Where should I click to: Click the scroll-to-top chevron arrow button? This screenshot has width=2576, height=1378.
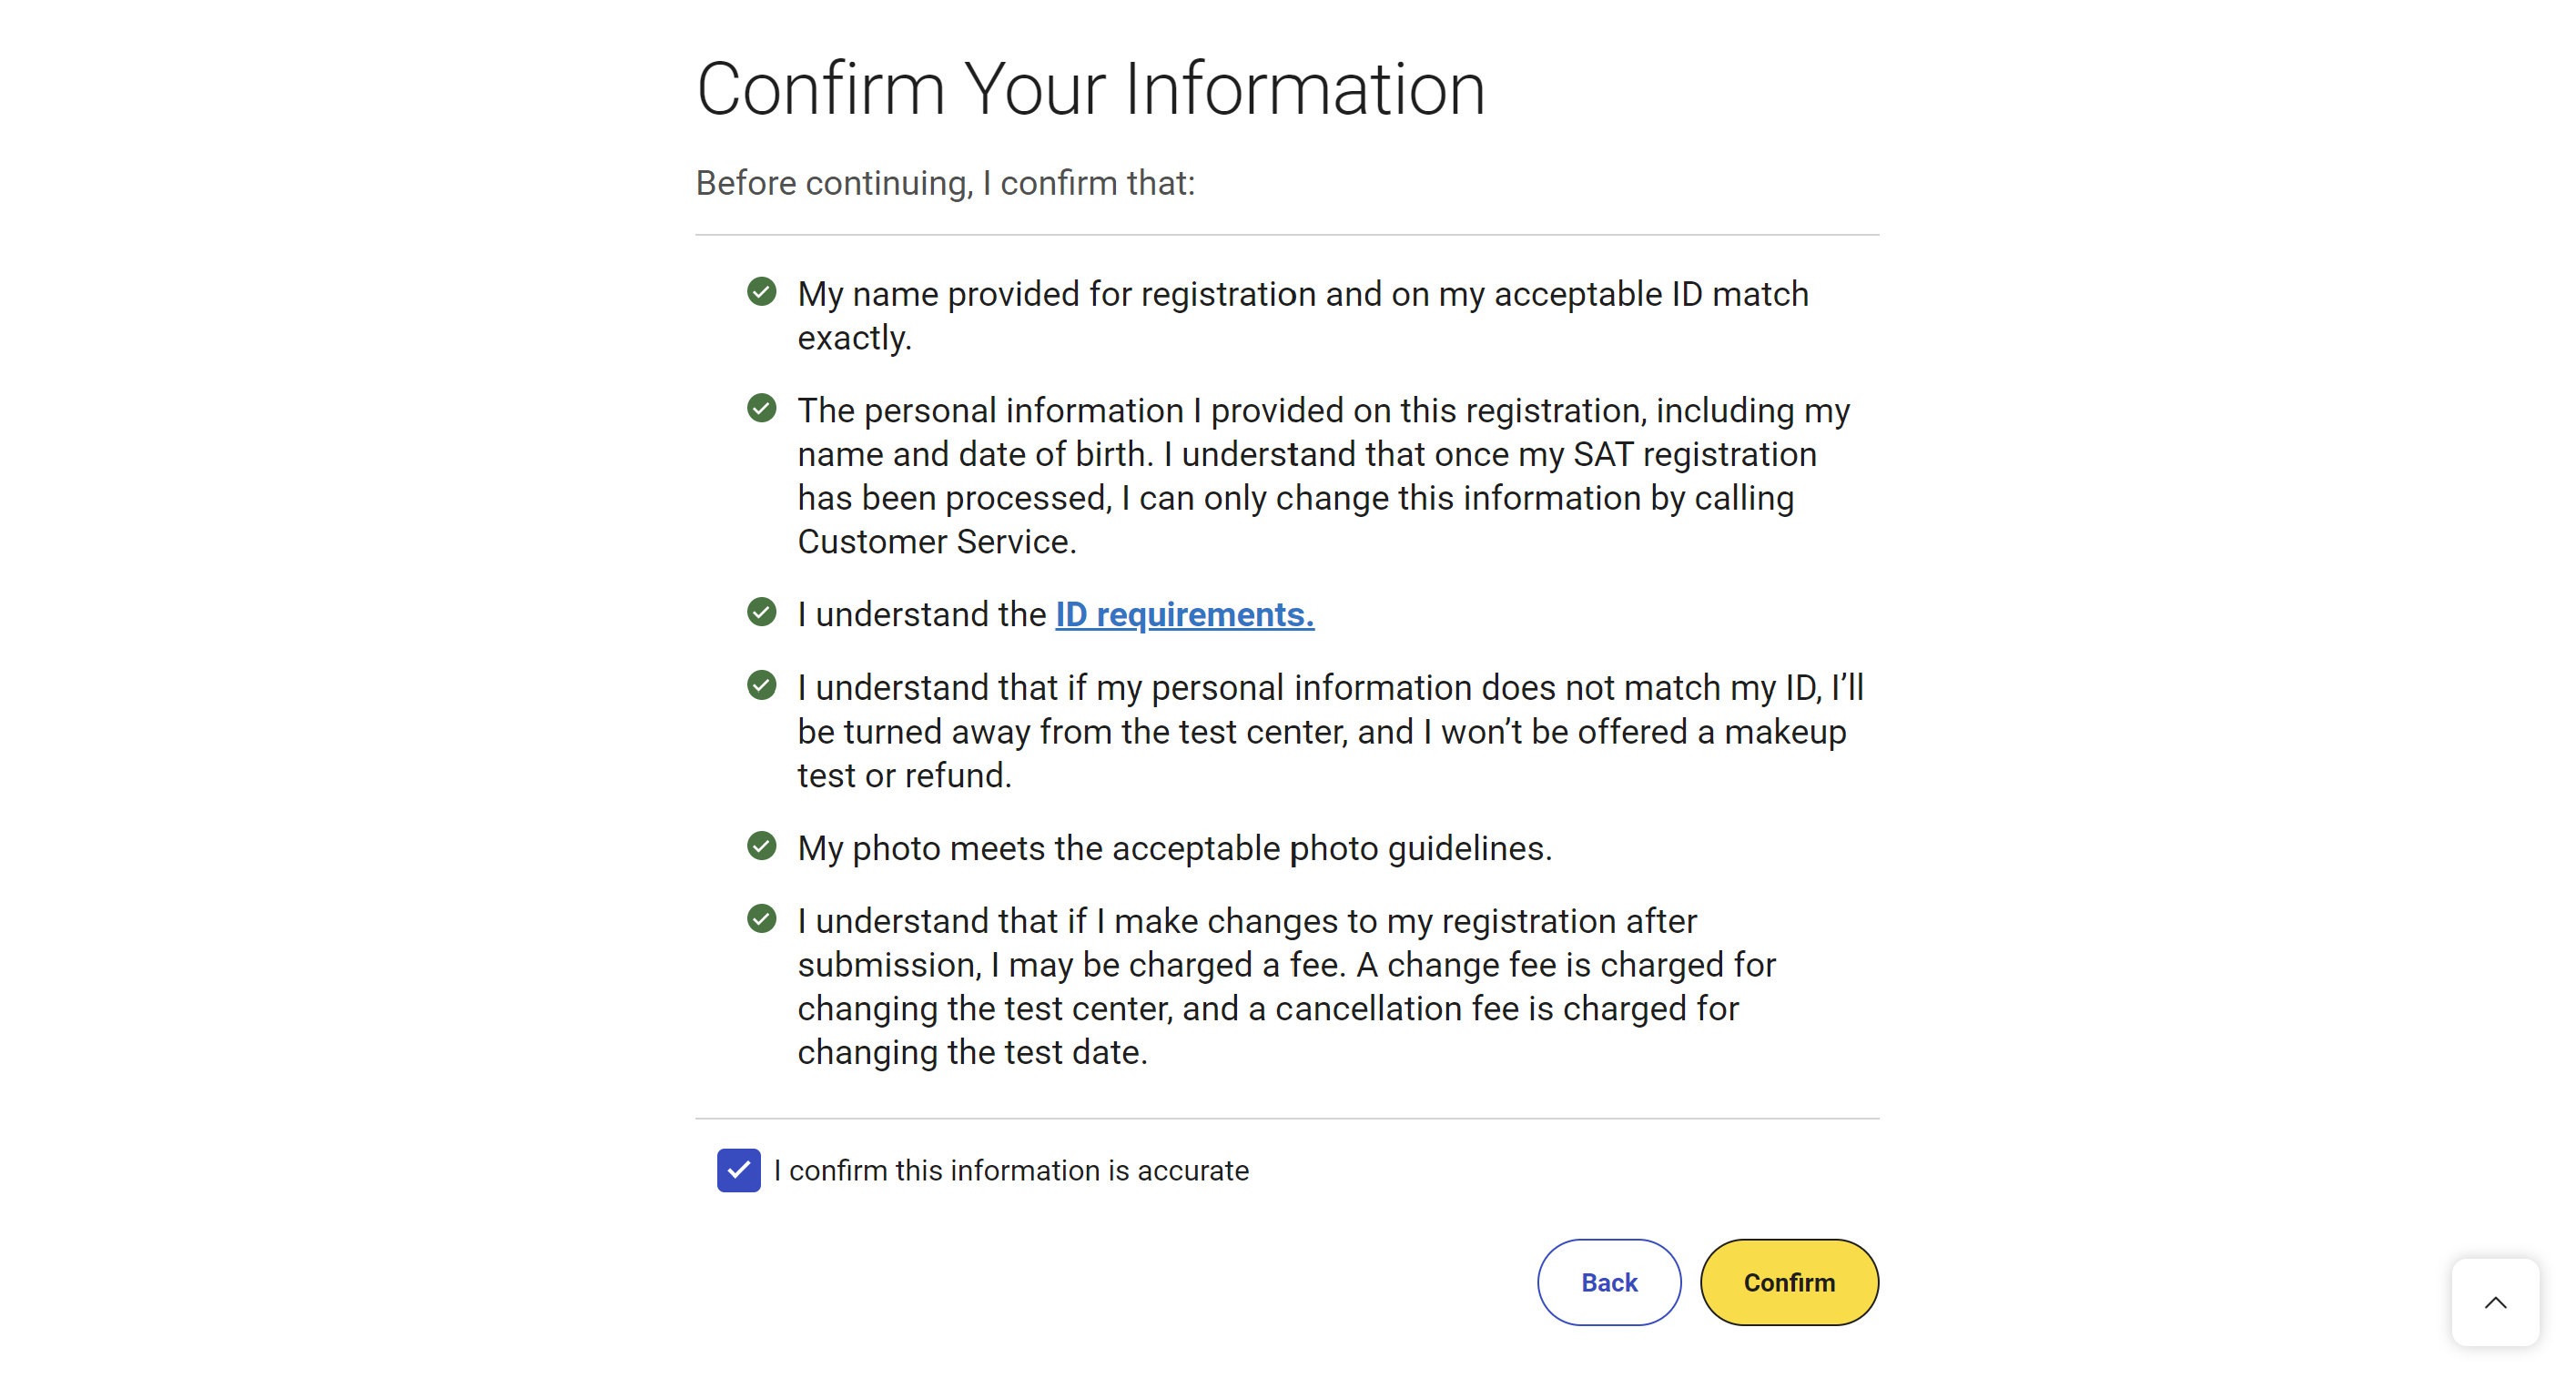click(2495, 1302)
